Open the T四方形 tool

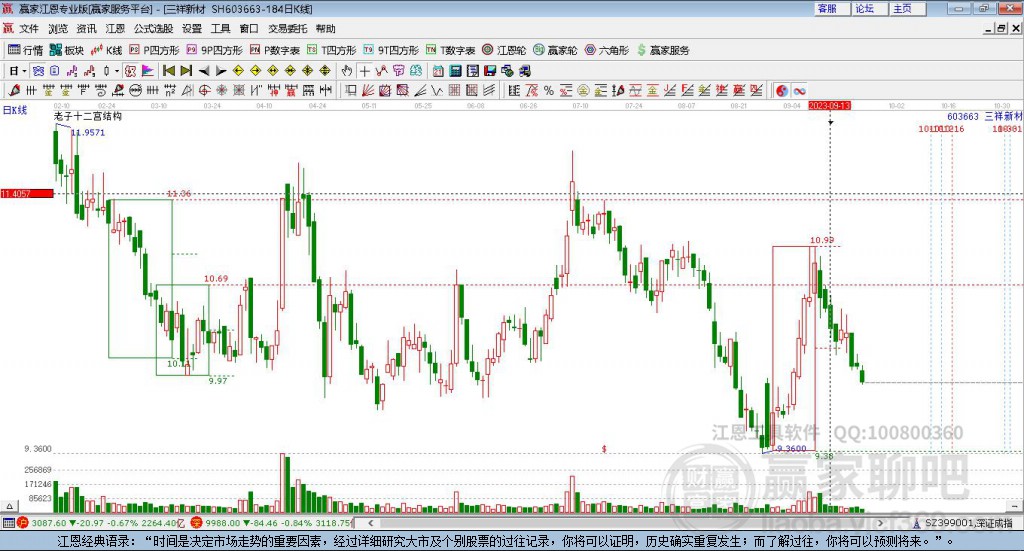tap(332, 50)
